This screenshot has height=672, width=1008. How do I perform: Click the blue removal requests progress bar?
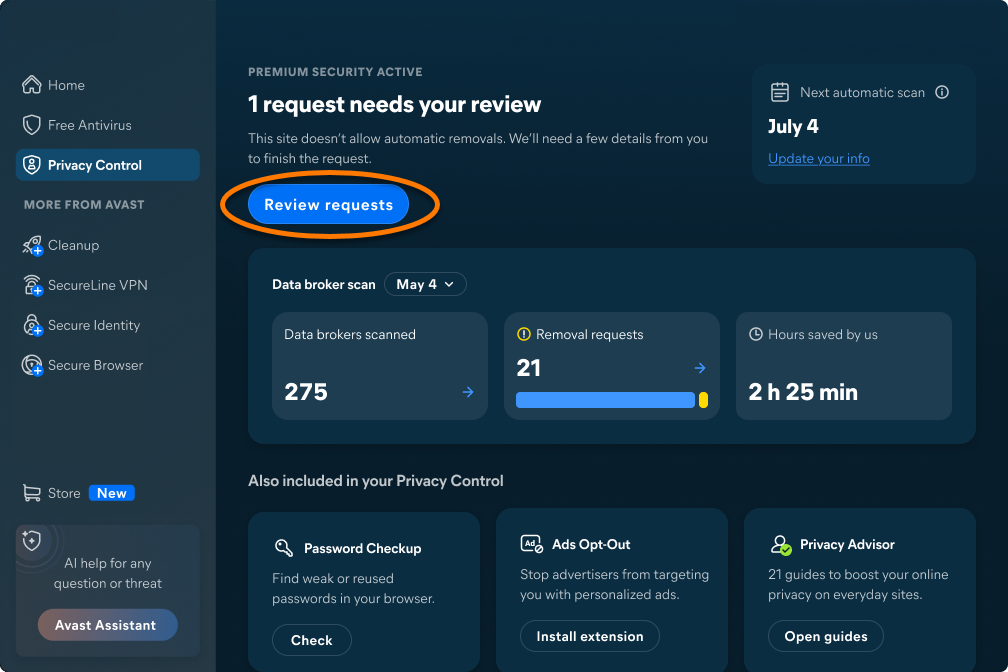pos(605,400)
